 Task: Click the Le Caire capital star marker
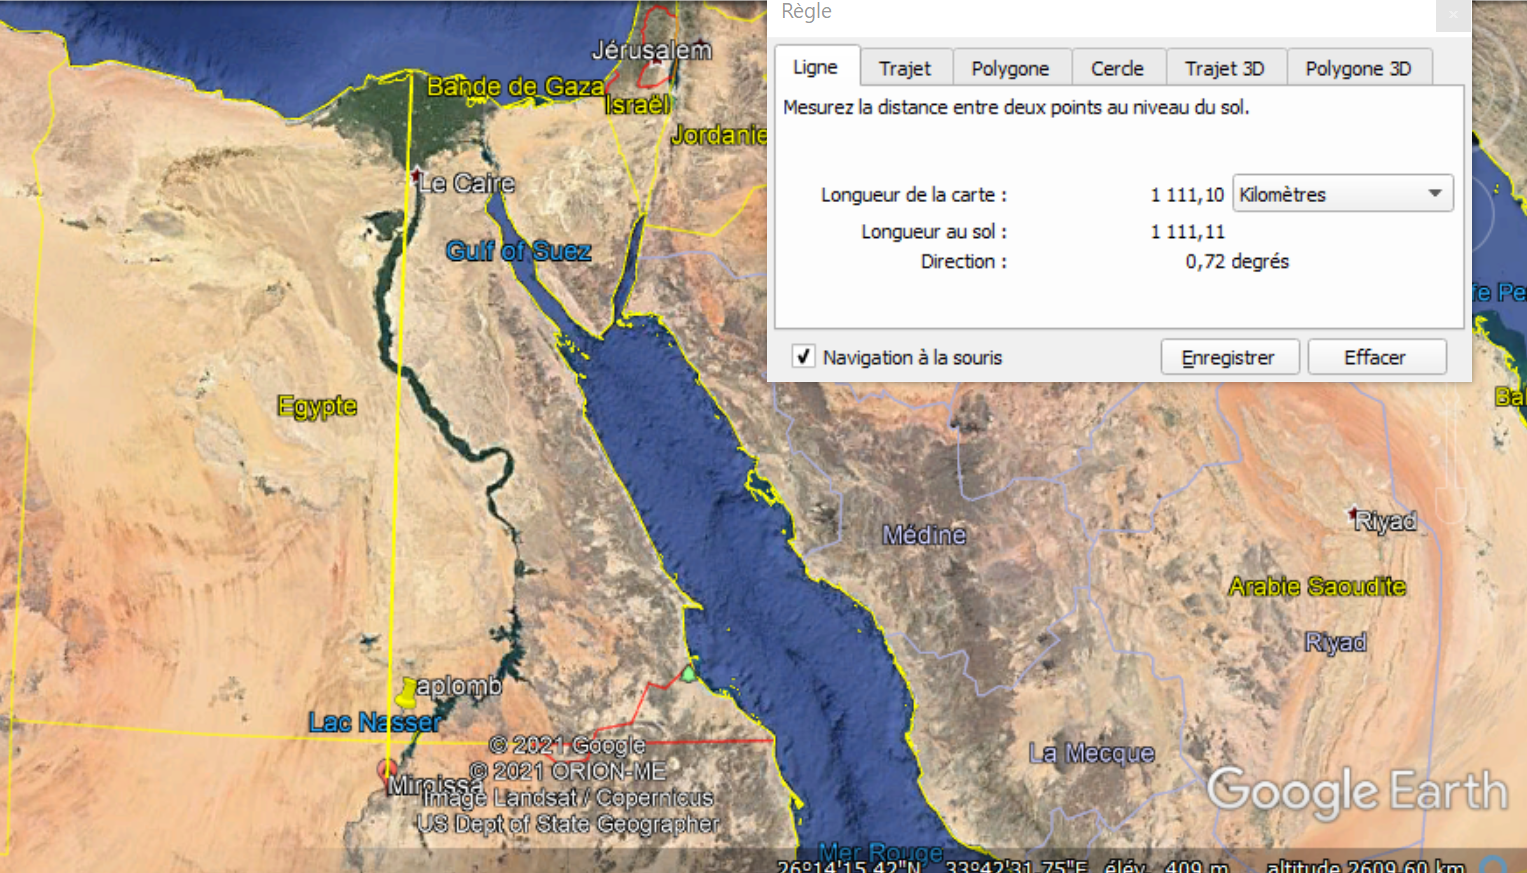click(x=416, y=176)
